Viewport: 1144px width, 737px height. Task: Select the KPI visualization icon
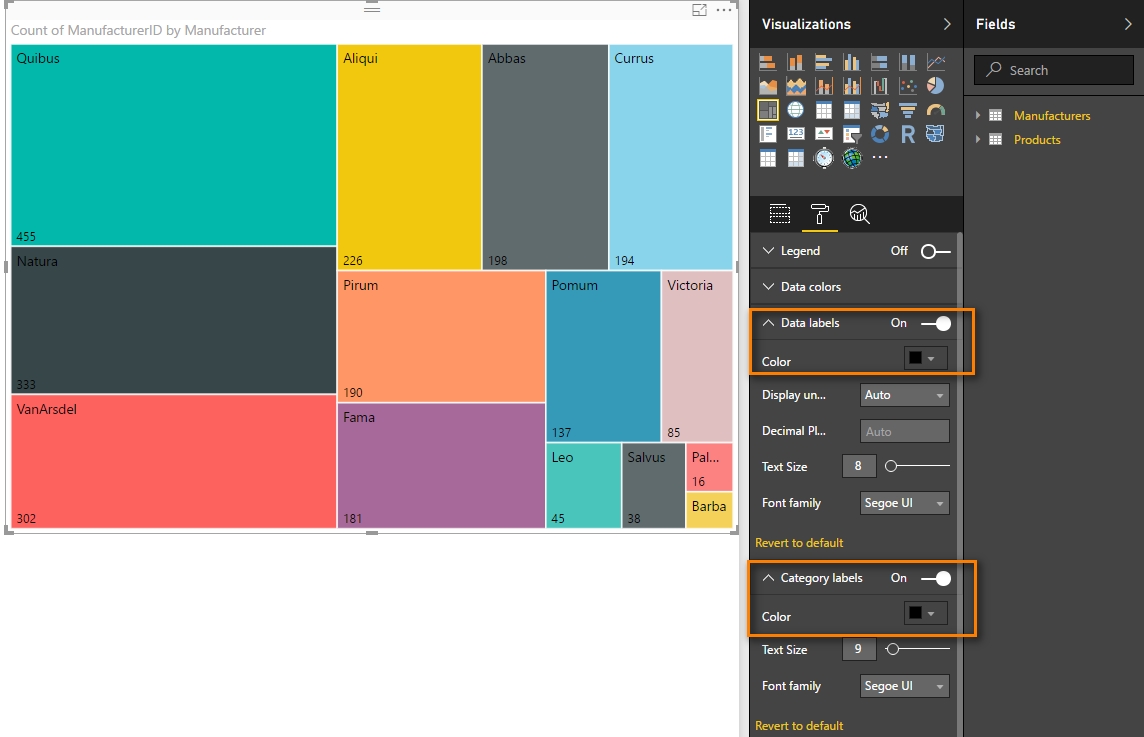click(824, 134)
